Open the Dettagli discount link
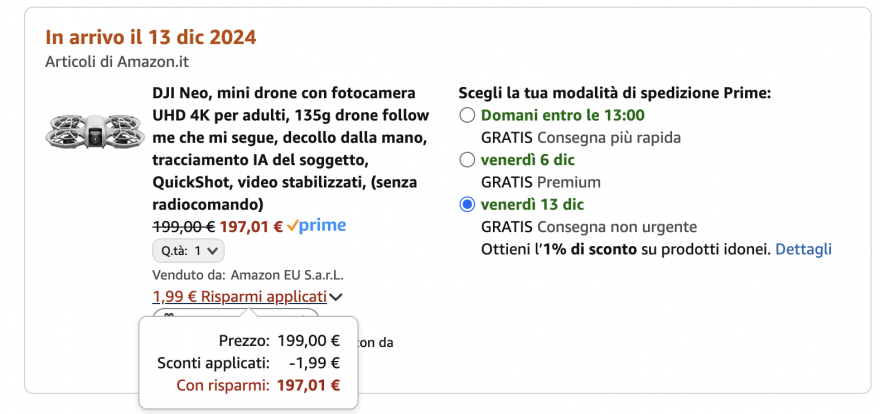This screenshot has width=880, height=414. [x=803, y=248]
